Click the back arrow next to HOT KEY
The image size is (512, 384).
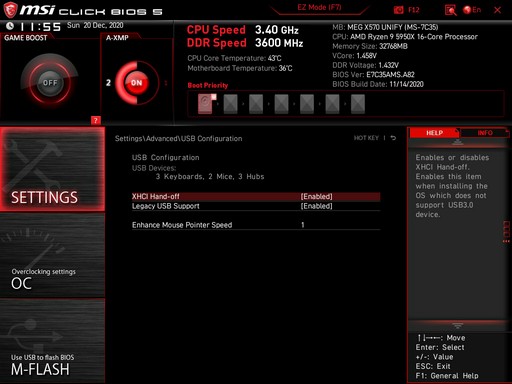[393, 138]
